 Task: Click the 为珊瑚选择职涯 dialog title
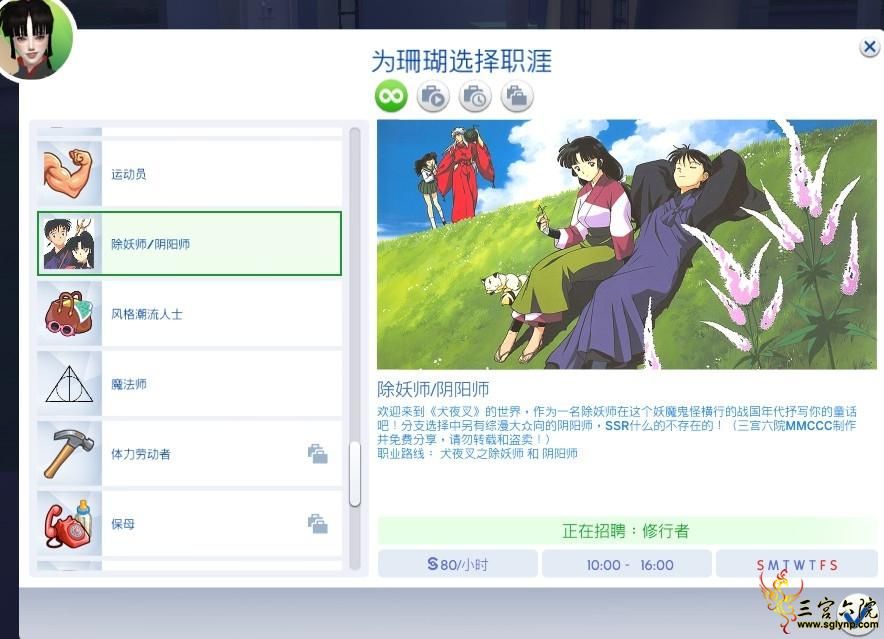[x=461, y=60]
